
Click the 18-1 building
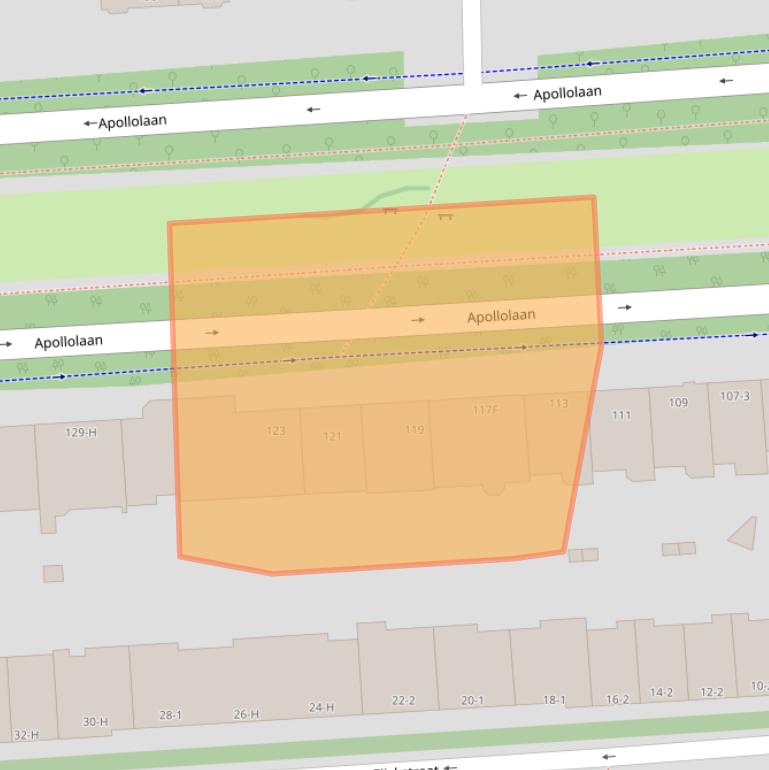(x=554, y=700)
